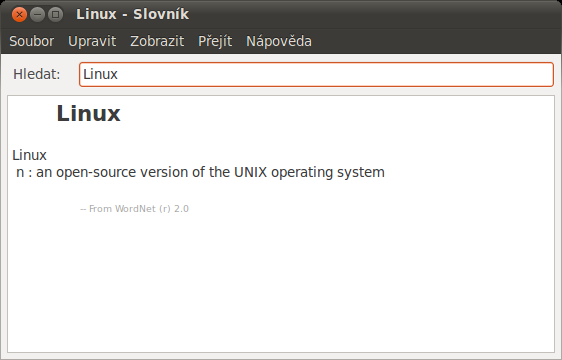The image size is (562, 360).
Task: Click the Linux definition text line
Action: coord(200,172)
